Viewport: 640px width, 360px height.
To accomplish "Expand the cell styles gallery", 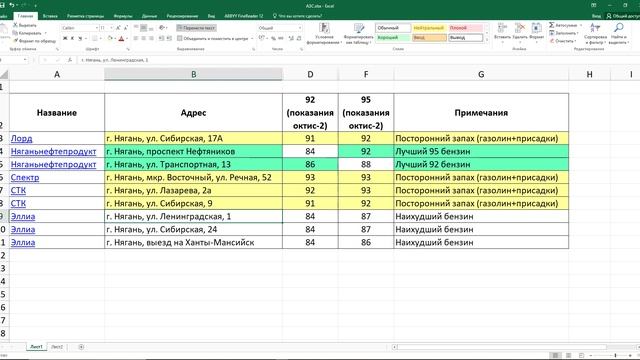I will [486, 40].
